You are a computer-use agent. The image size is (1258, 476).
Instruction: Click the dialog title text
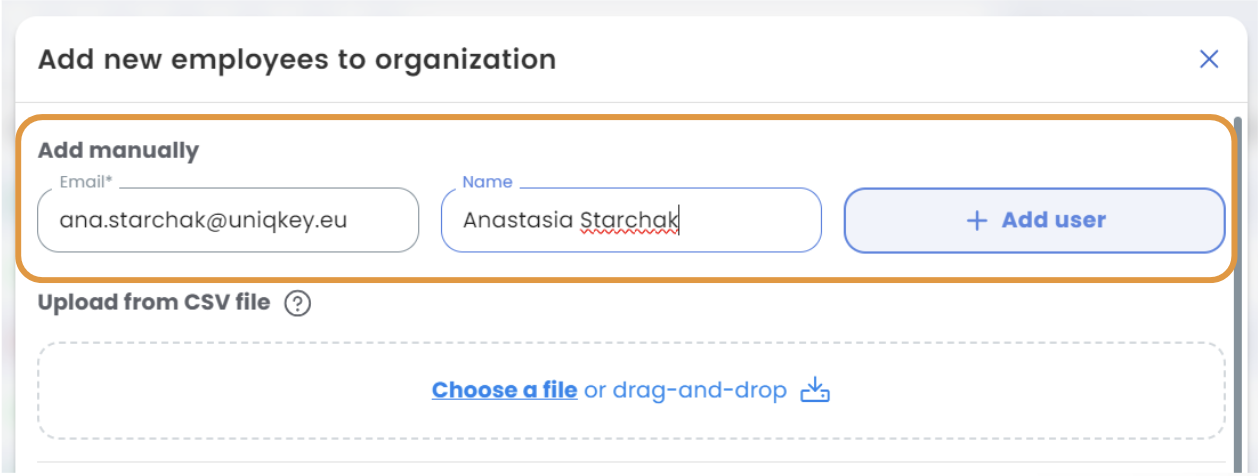click(x=297, y=59)
